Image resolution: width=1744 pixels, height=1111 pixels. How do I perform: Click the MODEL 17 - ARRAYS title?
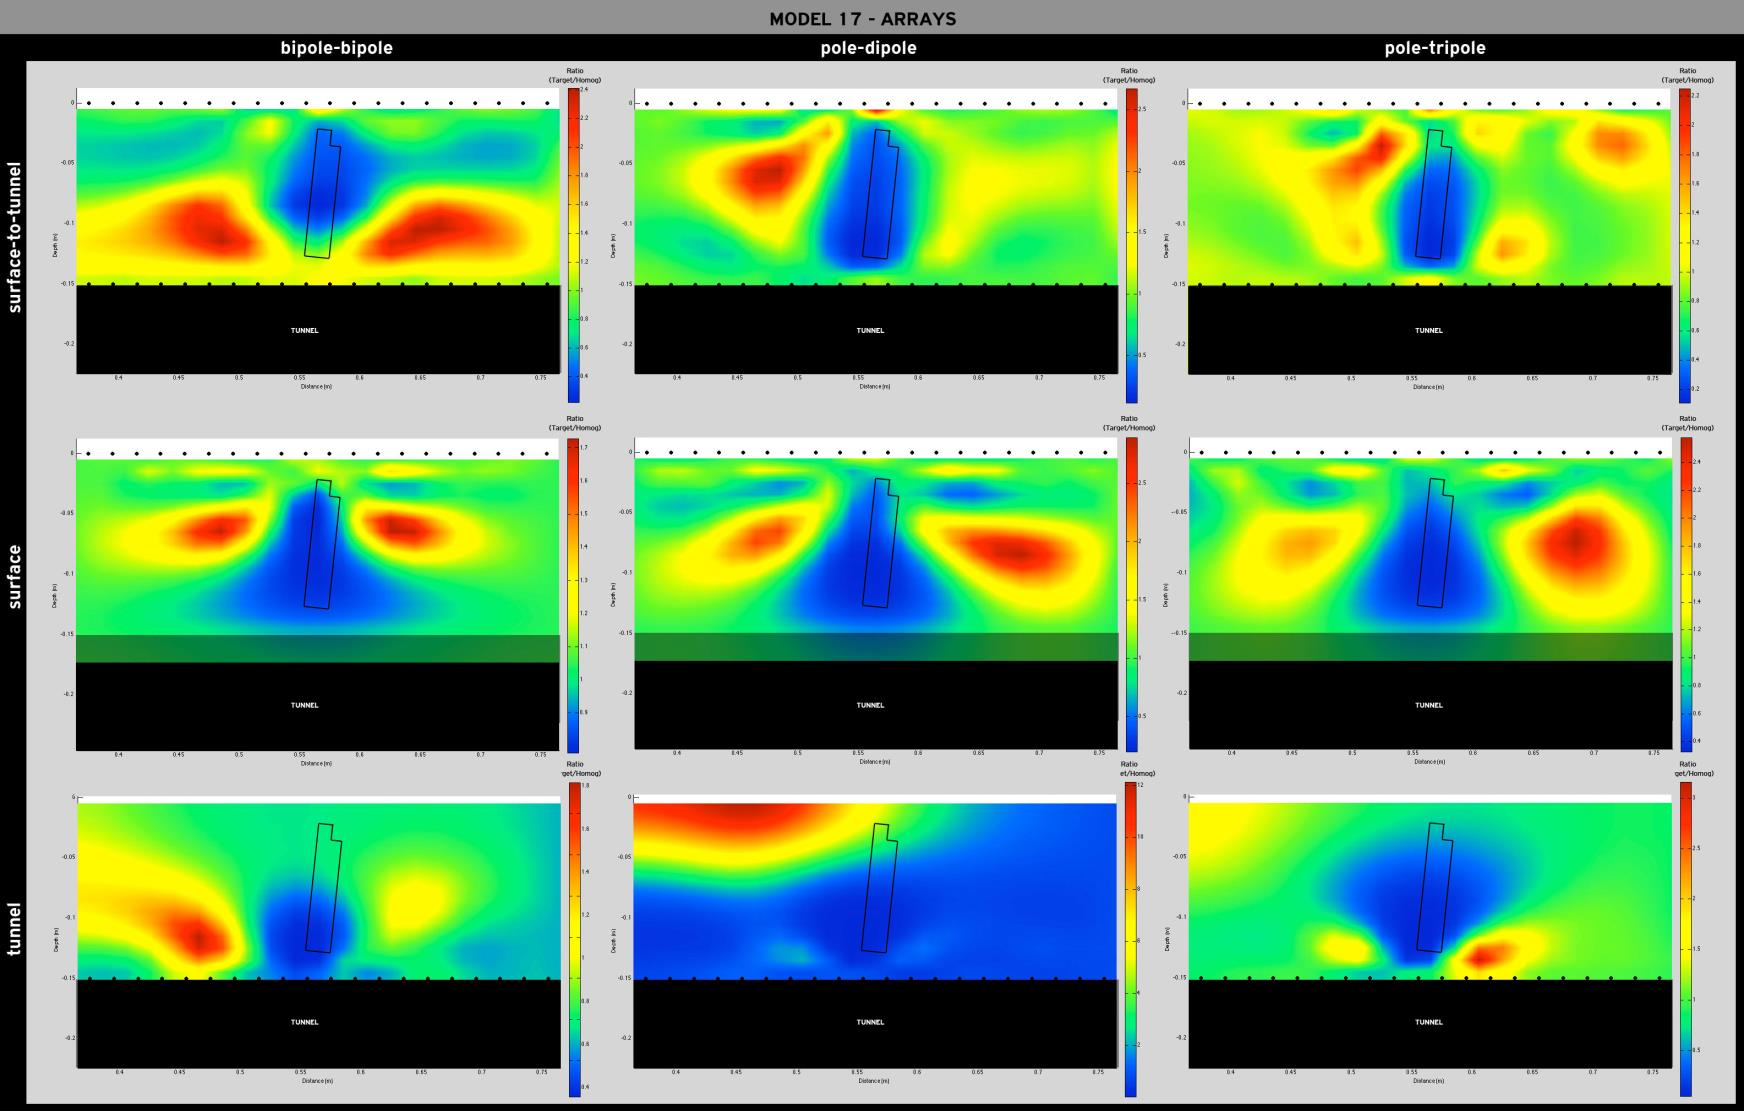pyautogui.click(x=863, y=19)
